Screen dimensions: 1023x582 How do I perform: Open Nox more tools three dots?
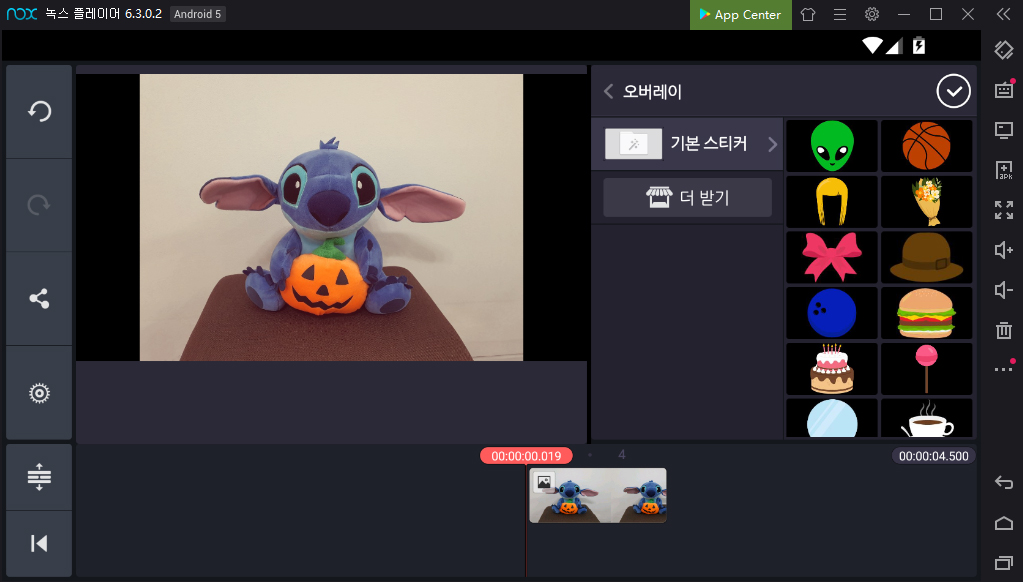[x=1003, y=369]
